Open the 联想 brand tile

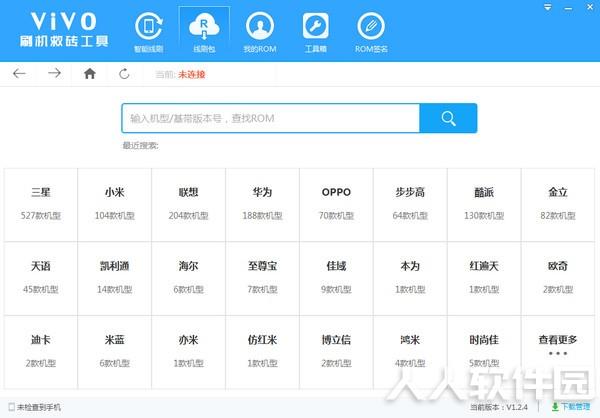point(188,205)
